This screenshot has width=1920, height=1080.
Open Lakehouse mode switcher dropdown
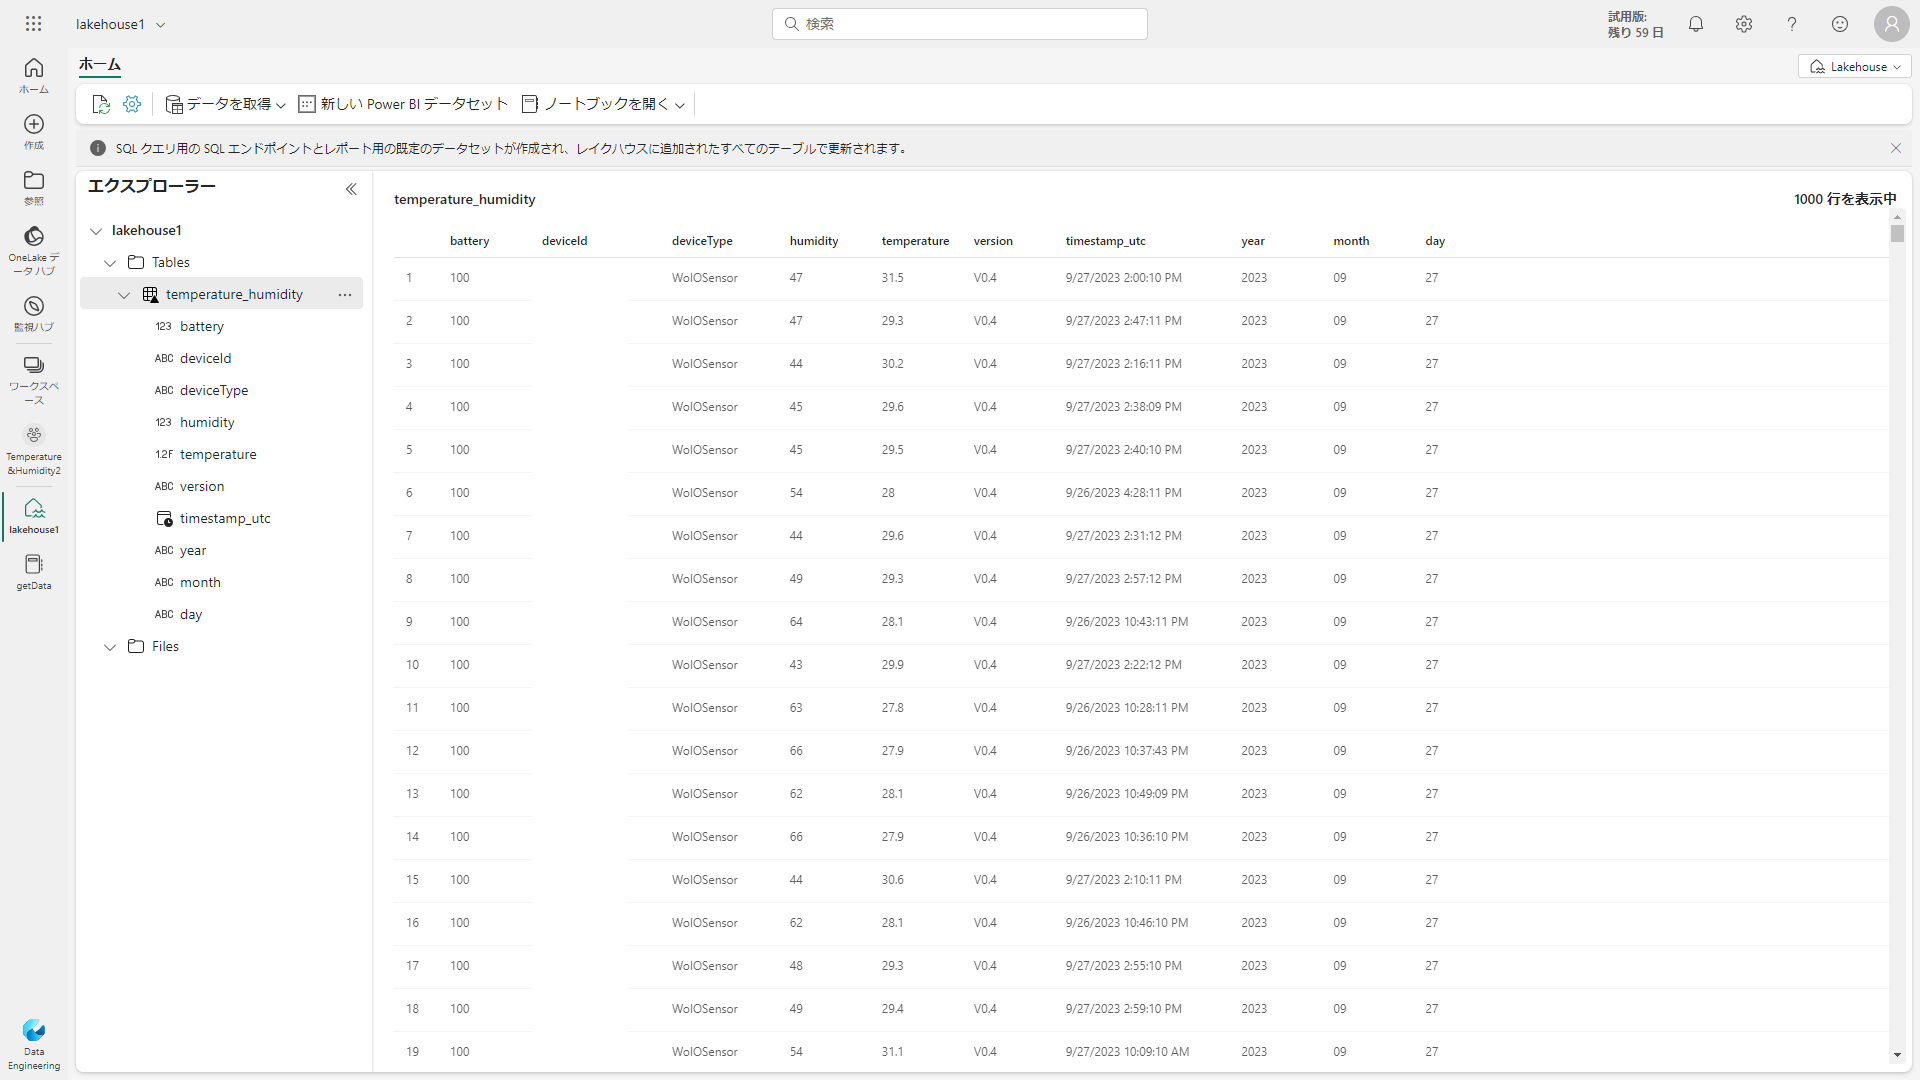pos(1855,67)
